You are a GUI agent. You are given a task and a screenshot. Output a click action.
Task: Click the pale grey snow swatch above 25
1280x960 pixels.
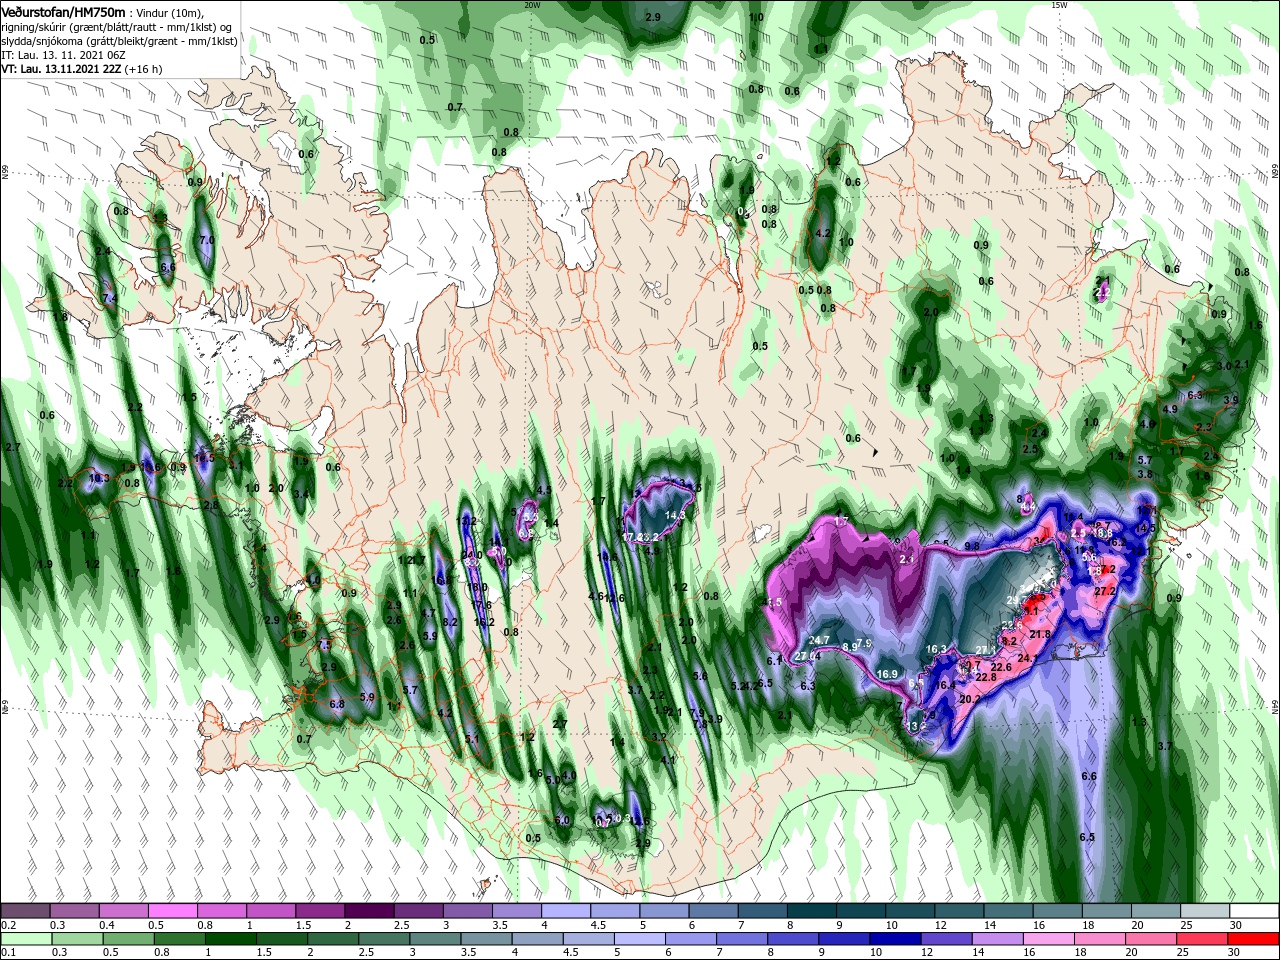click(1205, 911)
